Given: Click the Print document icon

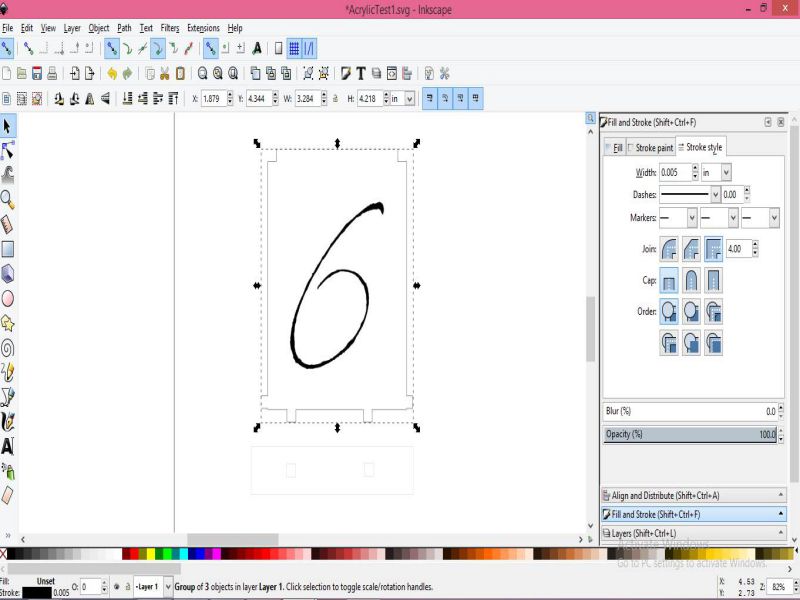Looking at the screenshot, I should coord(52,73).
